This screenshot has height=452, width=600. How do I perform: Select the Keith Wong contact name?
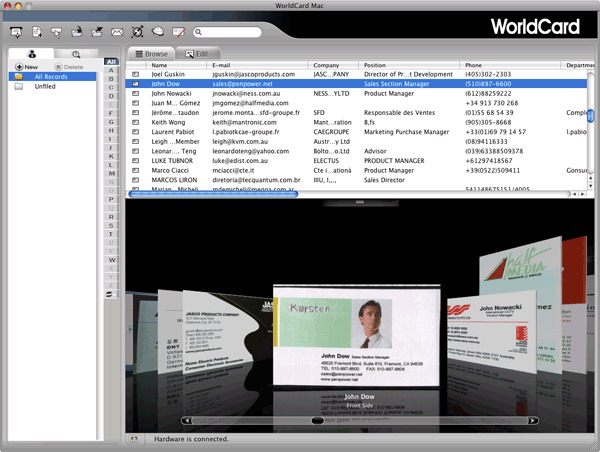(x=168, y=122)
